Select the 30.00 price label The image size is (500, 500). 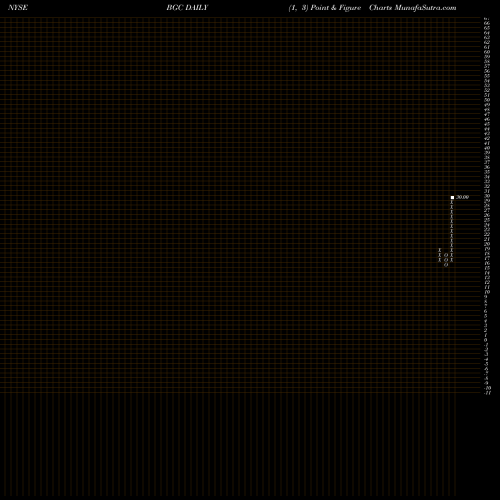[x=462, y=197]
